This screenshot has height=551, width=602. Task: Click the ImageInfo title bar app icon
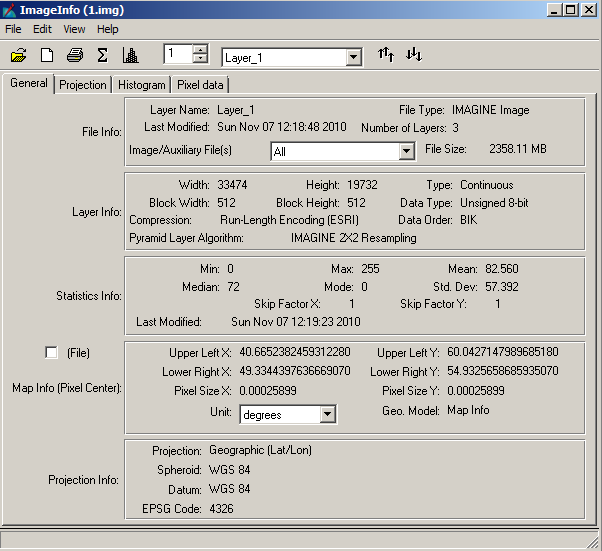10,10
